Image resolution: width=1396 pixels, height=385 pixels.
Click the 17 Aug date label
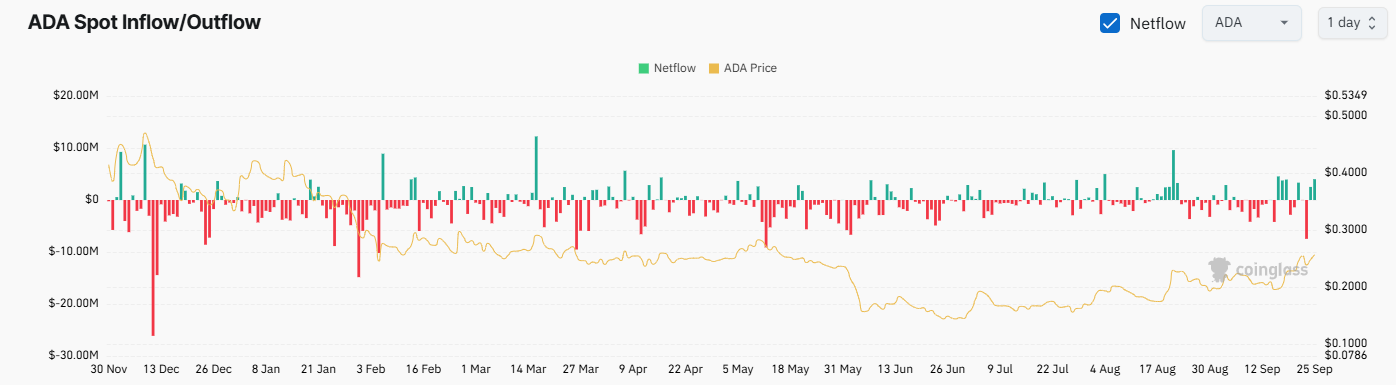1158,370
